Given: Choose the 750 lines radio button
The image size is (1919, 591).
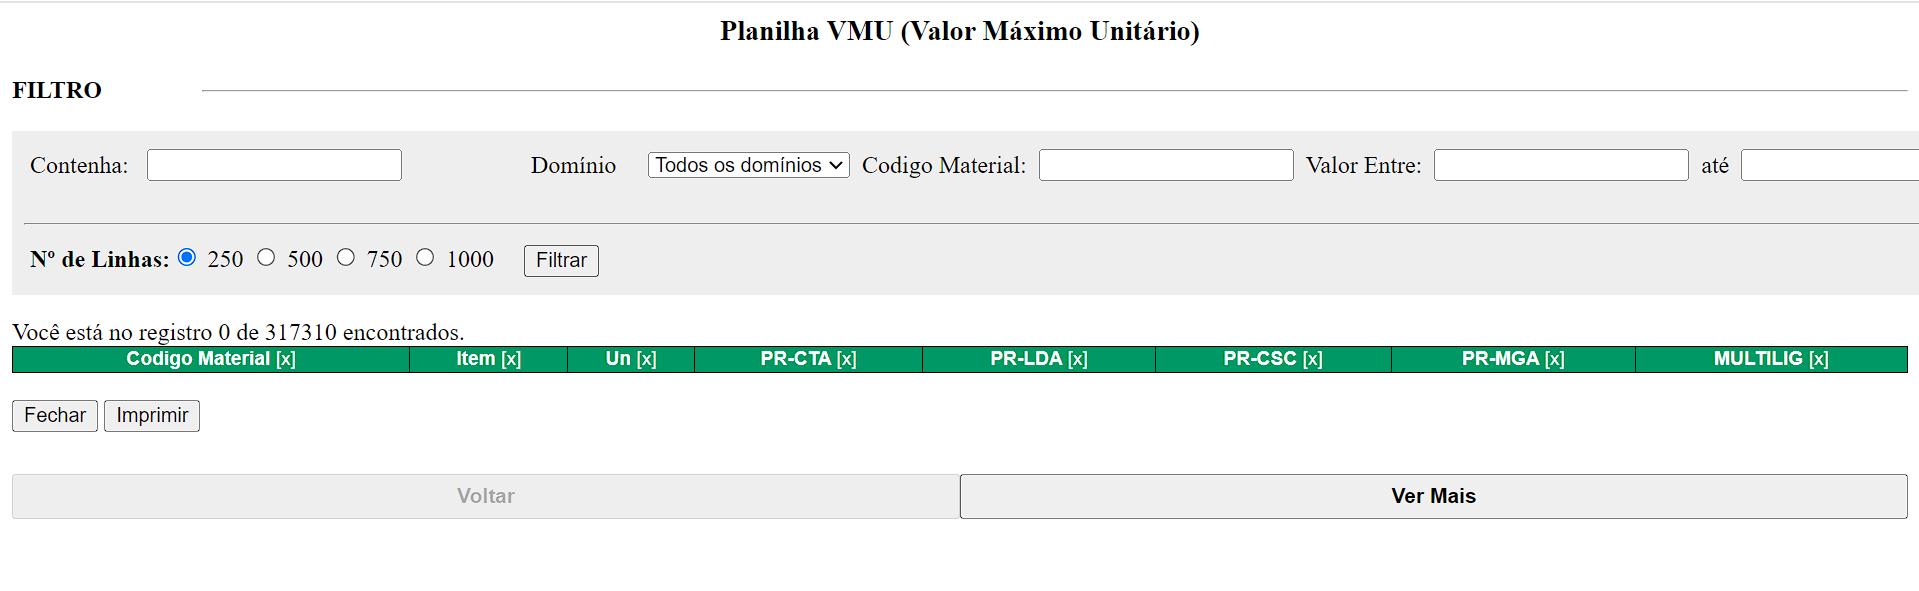Looking at the screenshot, I should coord(346,258).
